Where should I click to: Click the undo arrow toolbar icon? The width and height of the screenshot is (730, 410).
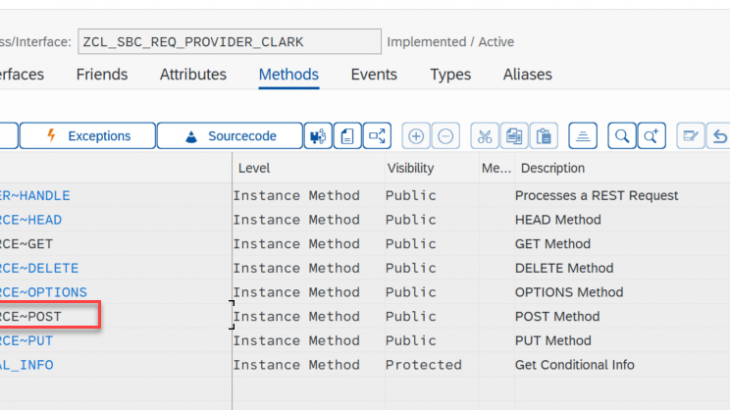[719, 136]
